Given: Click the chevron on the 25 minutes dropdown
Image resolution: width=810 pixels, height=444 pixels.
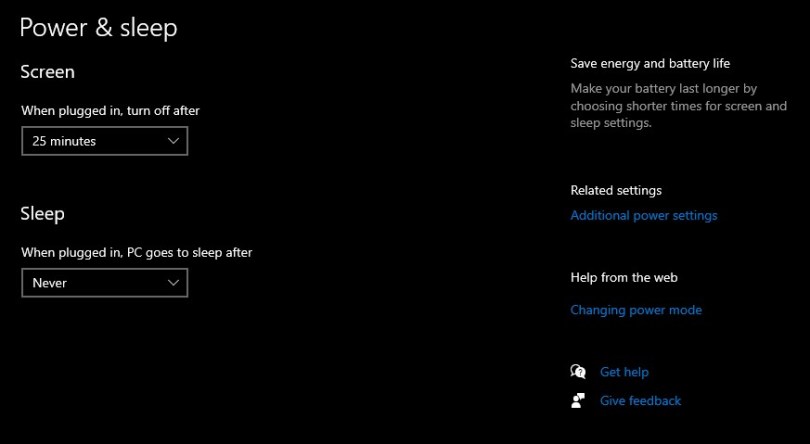Looking at the screenshot, I should [173, 141].
